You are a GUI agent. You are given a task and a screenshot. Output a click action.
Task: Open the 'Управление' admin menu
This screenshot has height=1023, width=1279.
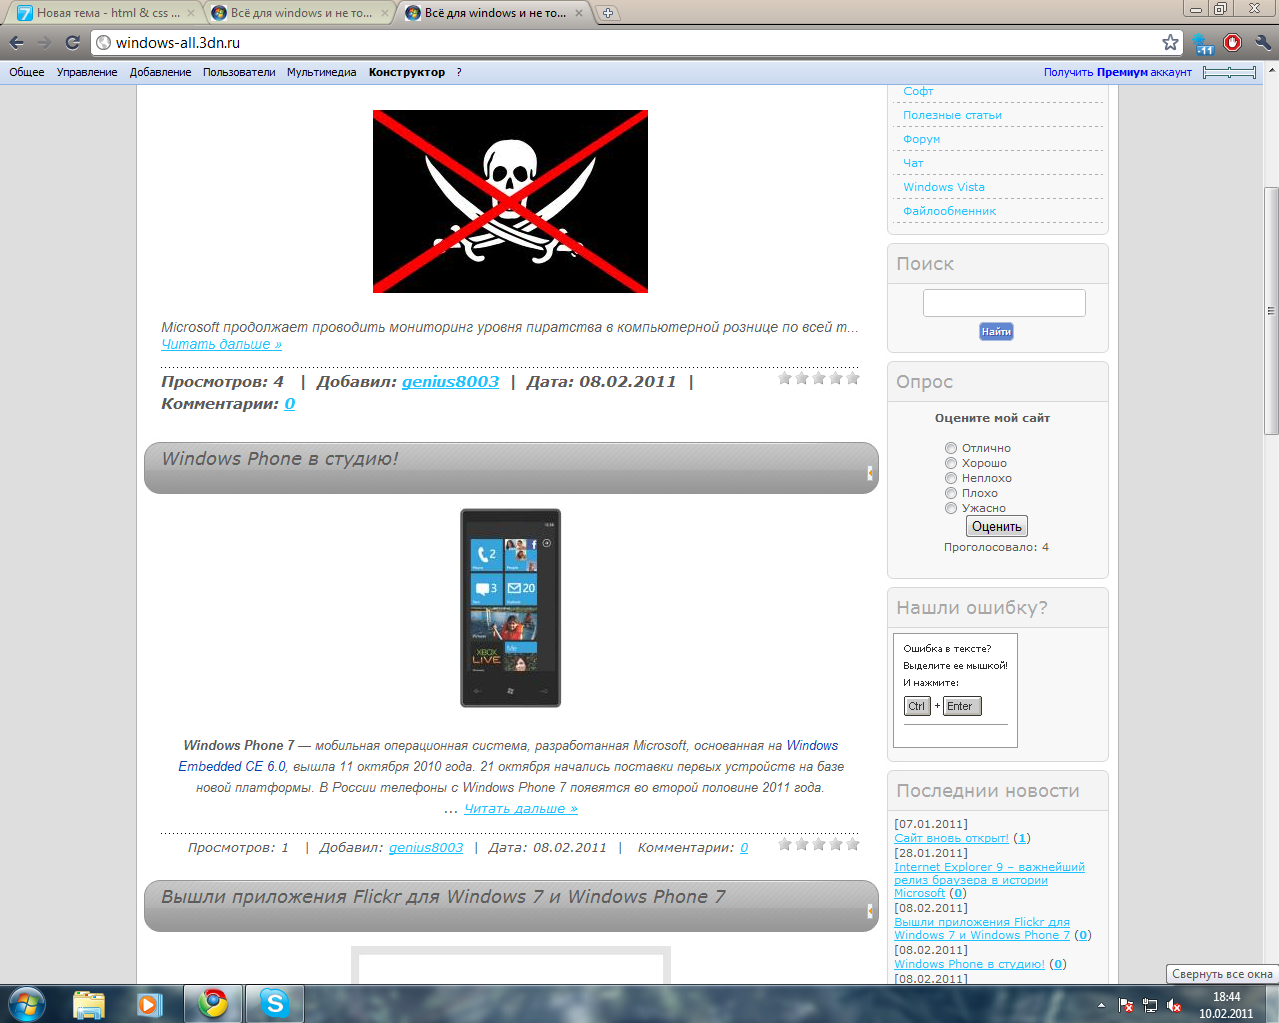pos(87,72)
